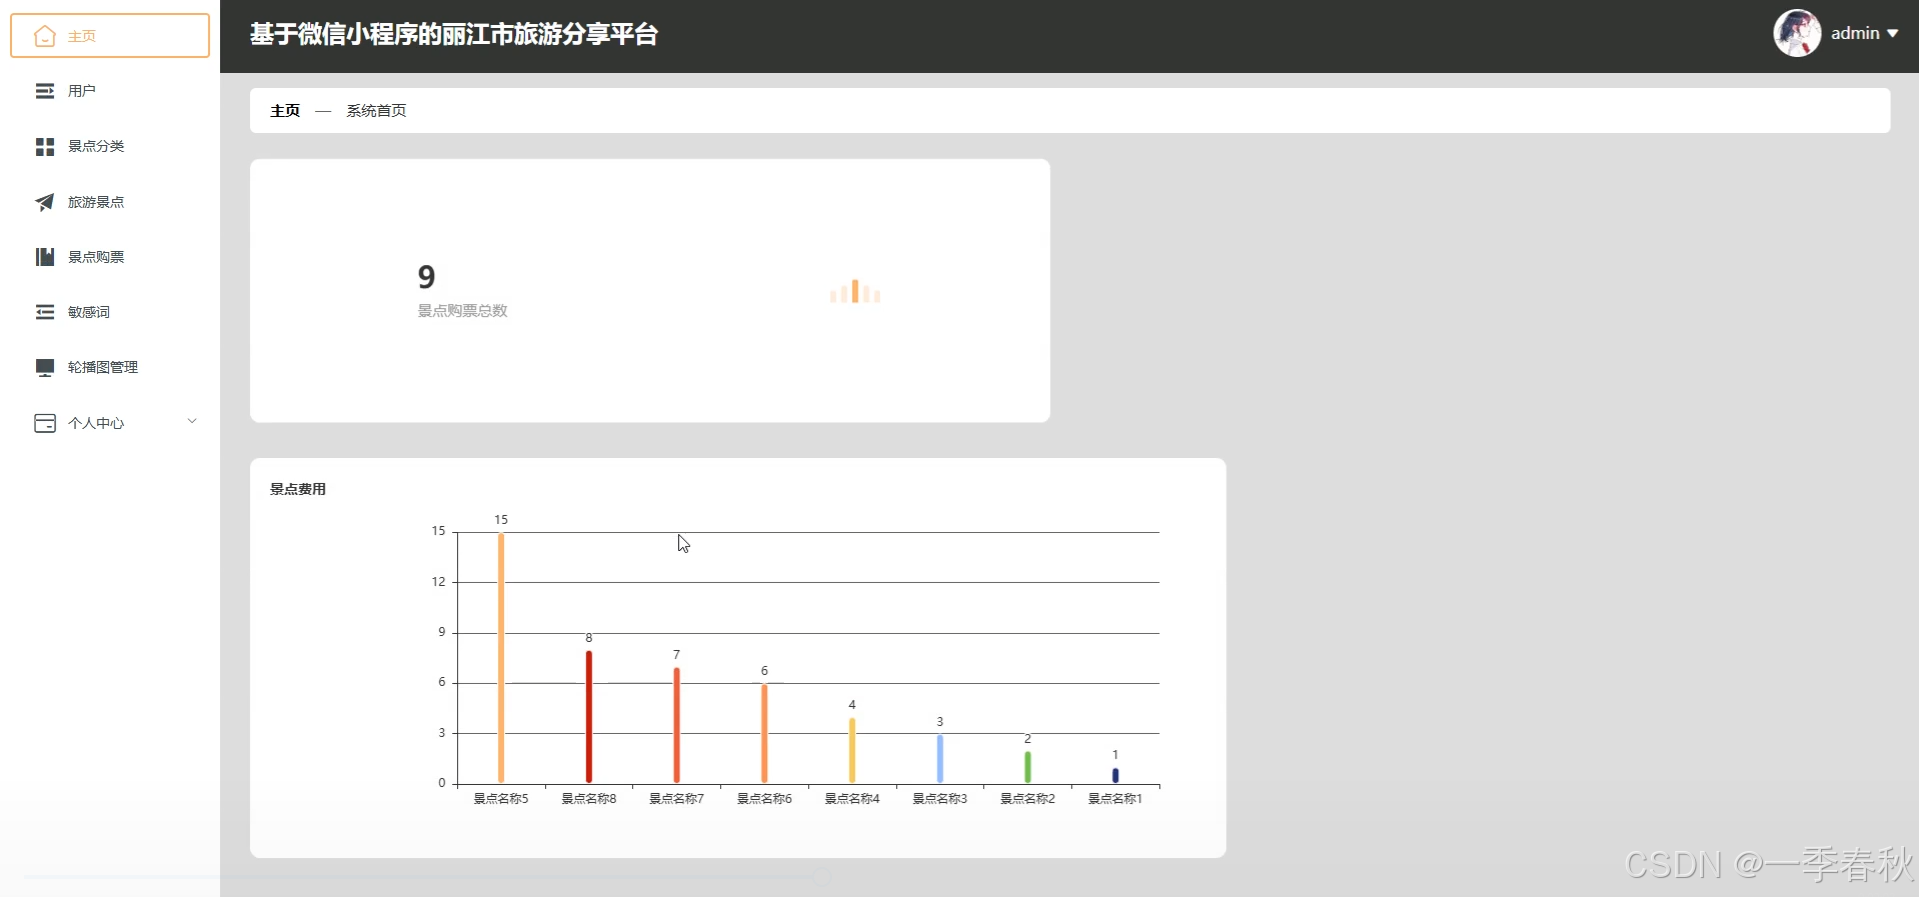The height and width of the screenshot is (897, 1919).
Task: Select the 轮播图管理 menu entry
Action: coord(103,367)
